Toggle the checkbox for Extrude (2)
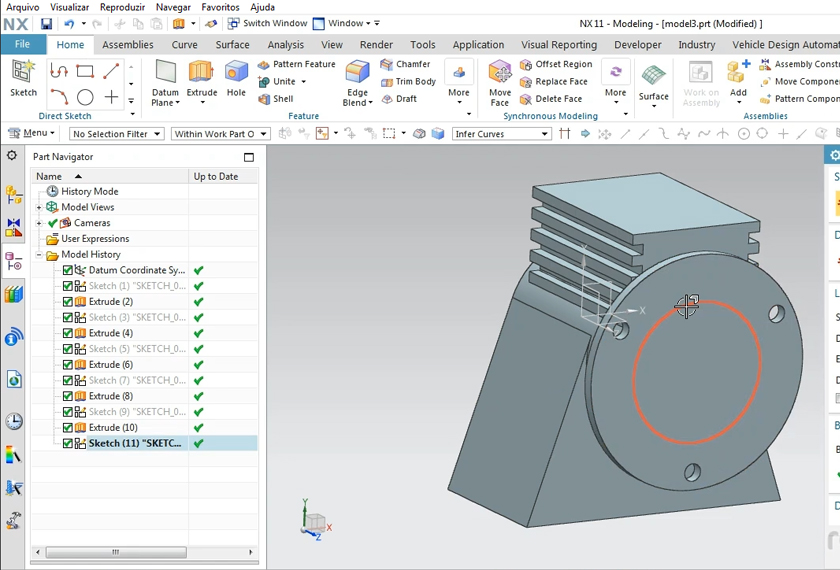 click(x=68, y=302)
